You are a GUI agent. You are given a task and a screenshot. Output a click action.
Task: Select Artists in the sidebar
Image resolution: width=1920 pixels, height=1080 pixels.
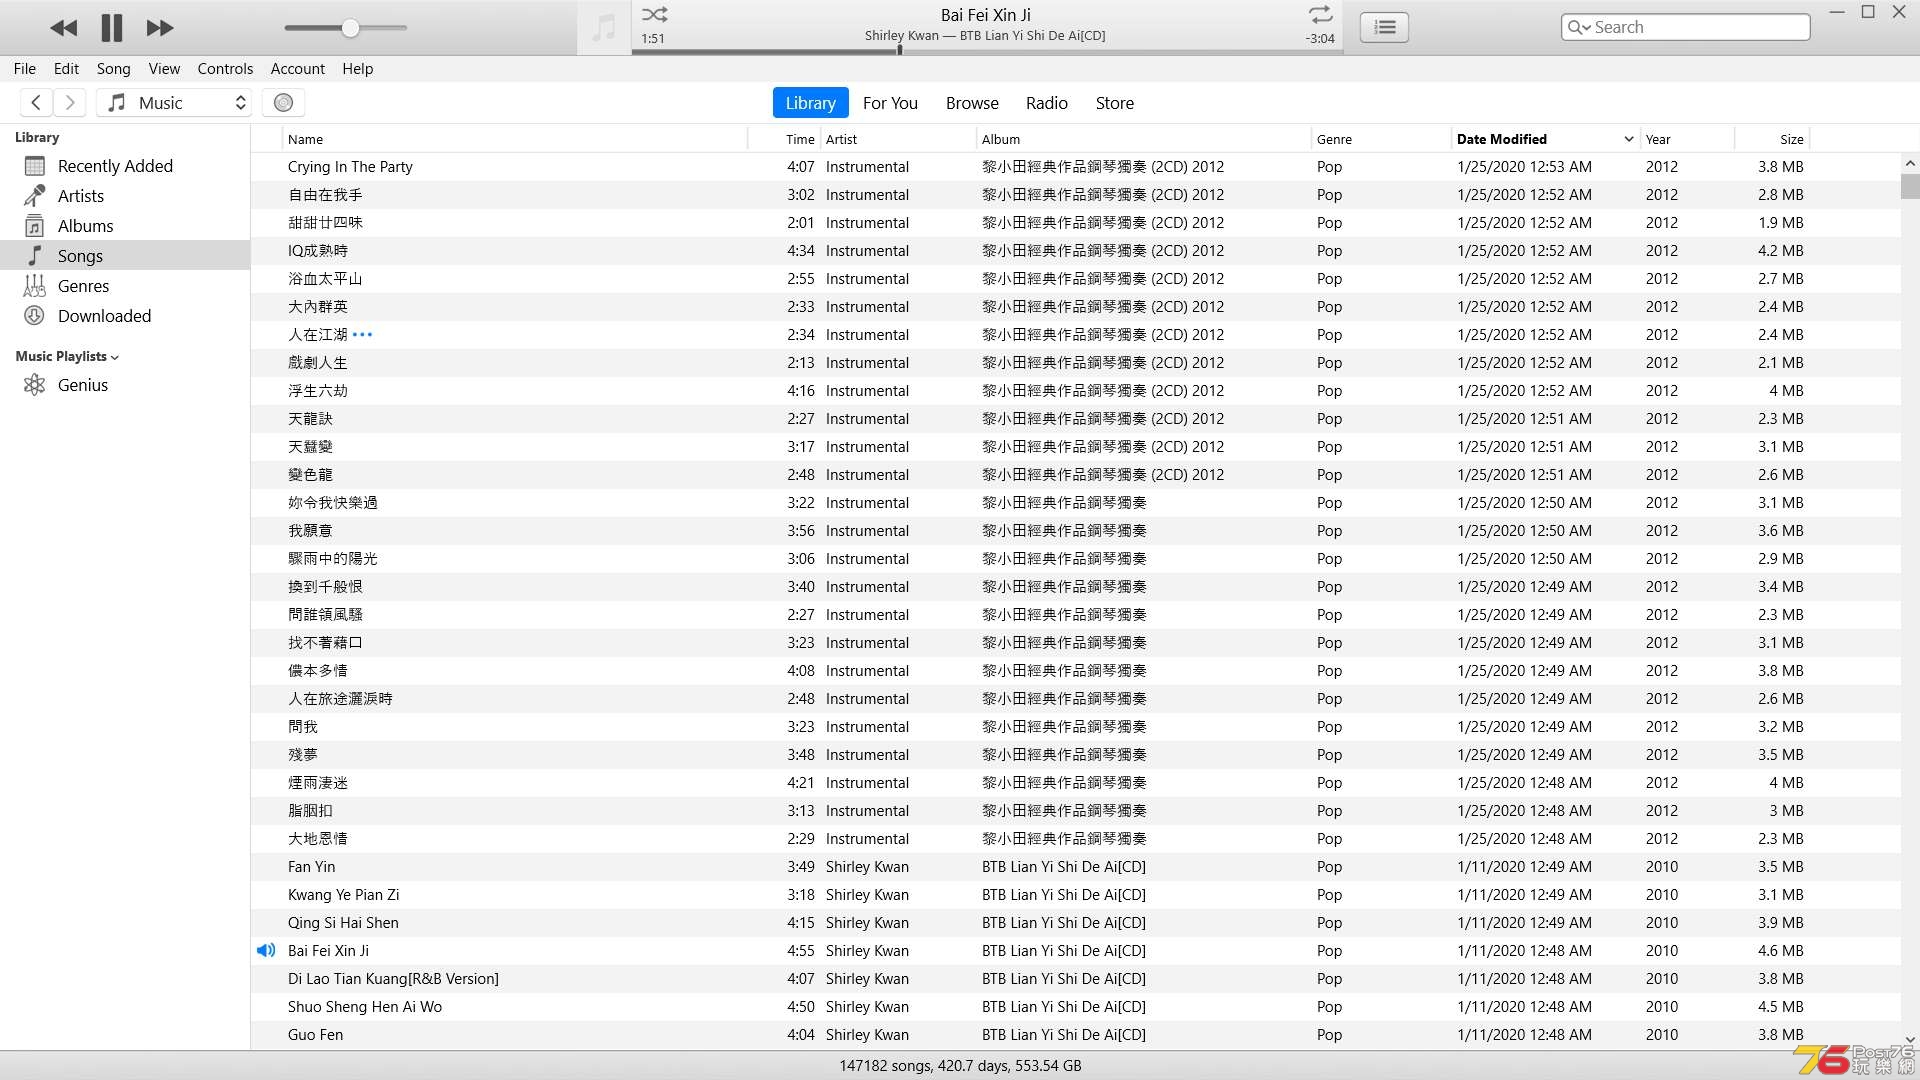pyautogui.click(x=125, y=196)
